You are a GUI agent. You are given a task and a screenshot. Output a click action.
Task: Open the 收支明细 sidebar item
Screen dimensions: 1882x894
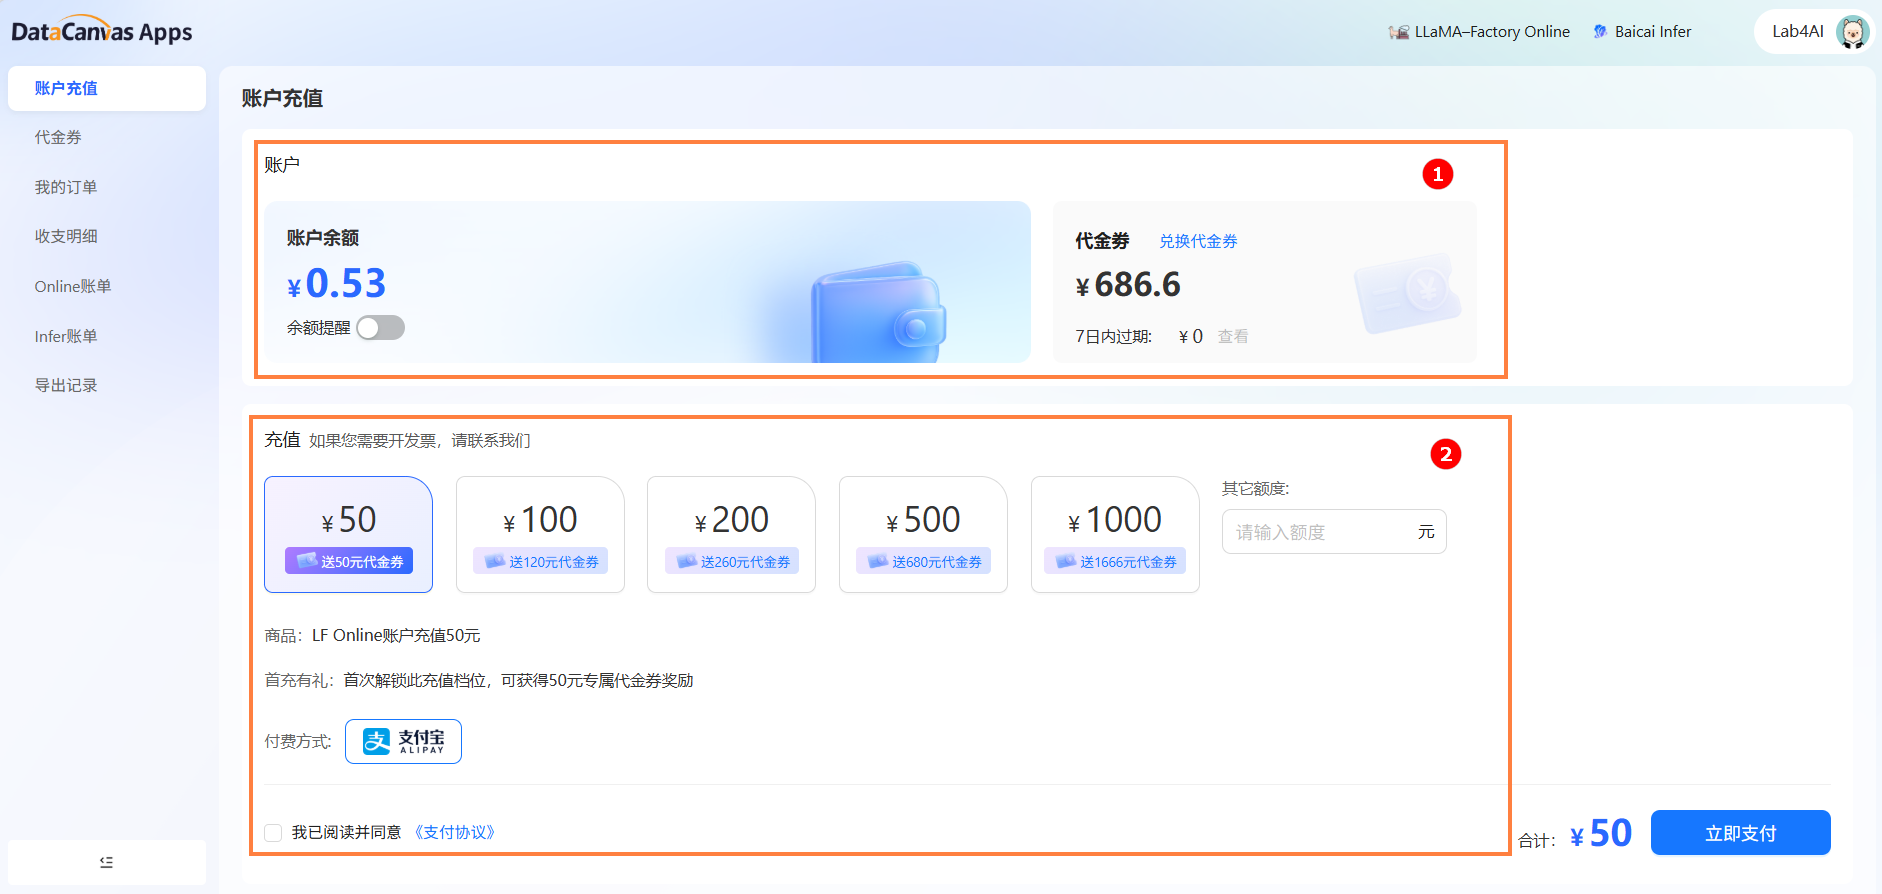coord(66,236)
